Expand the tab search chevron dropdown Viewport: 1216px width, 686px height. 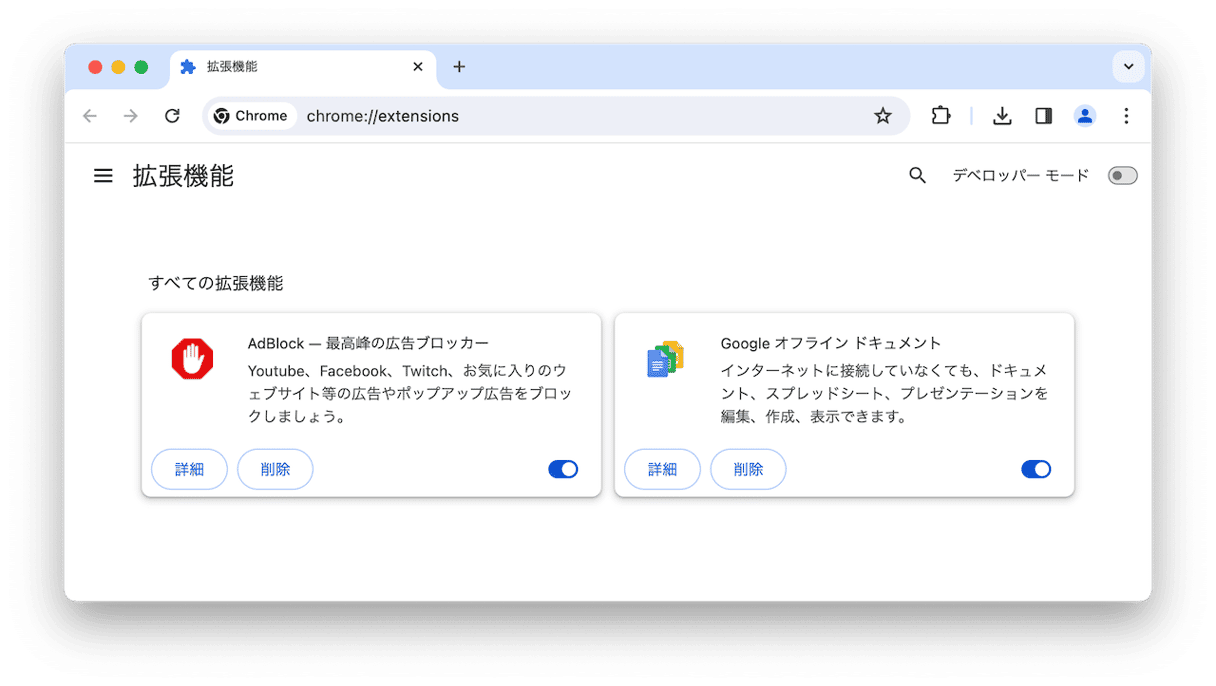(x=1128, y=67)
